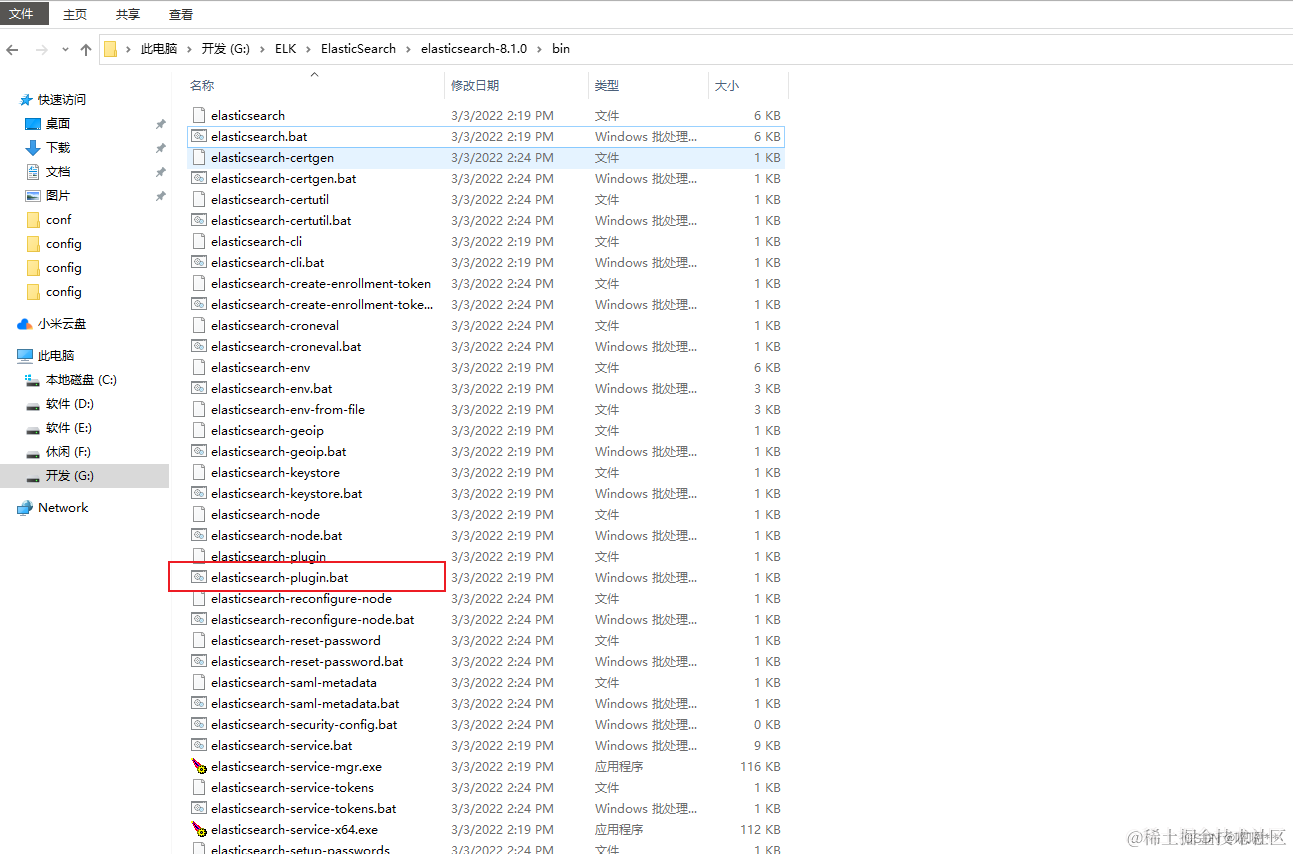Select elasticsearch-service-x64.exe application icon

198,829
